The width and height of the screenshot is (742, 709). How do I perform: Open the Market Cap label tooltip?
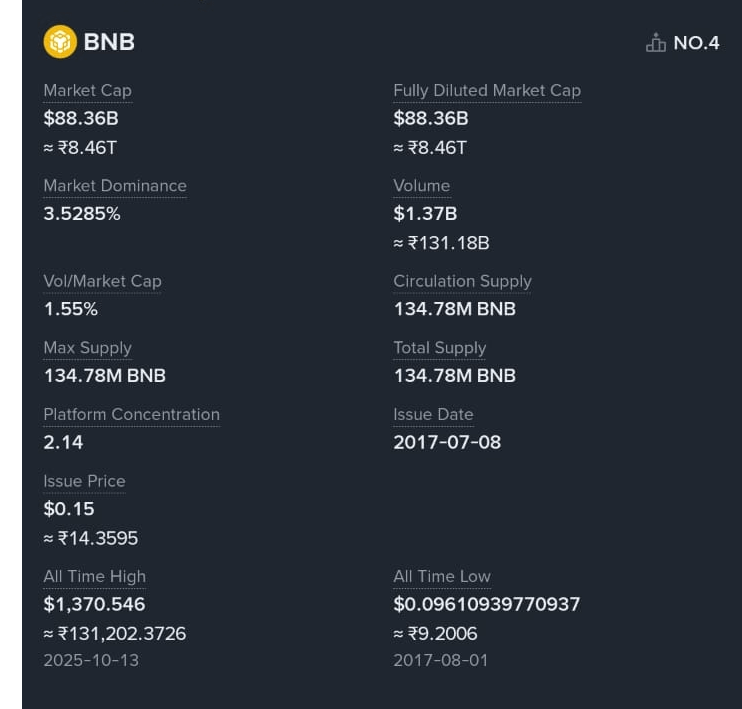point(88,90)
